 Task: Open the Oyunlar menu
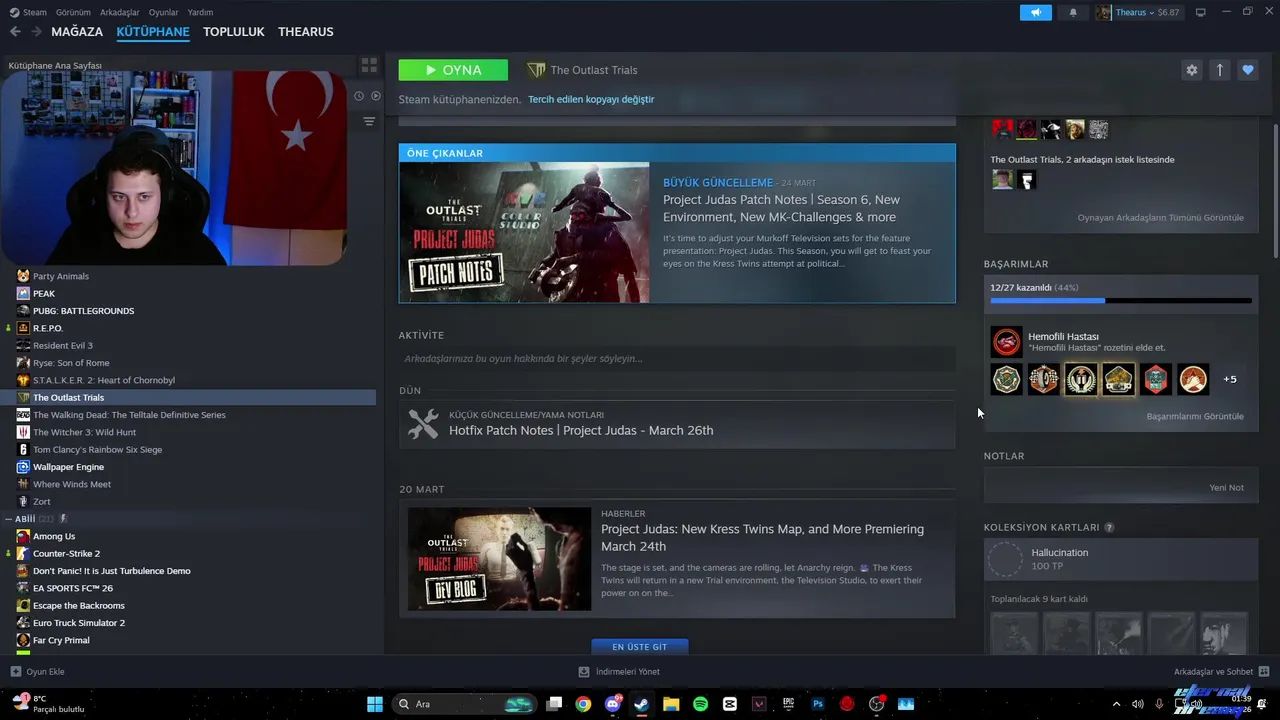coord(163,12)
